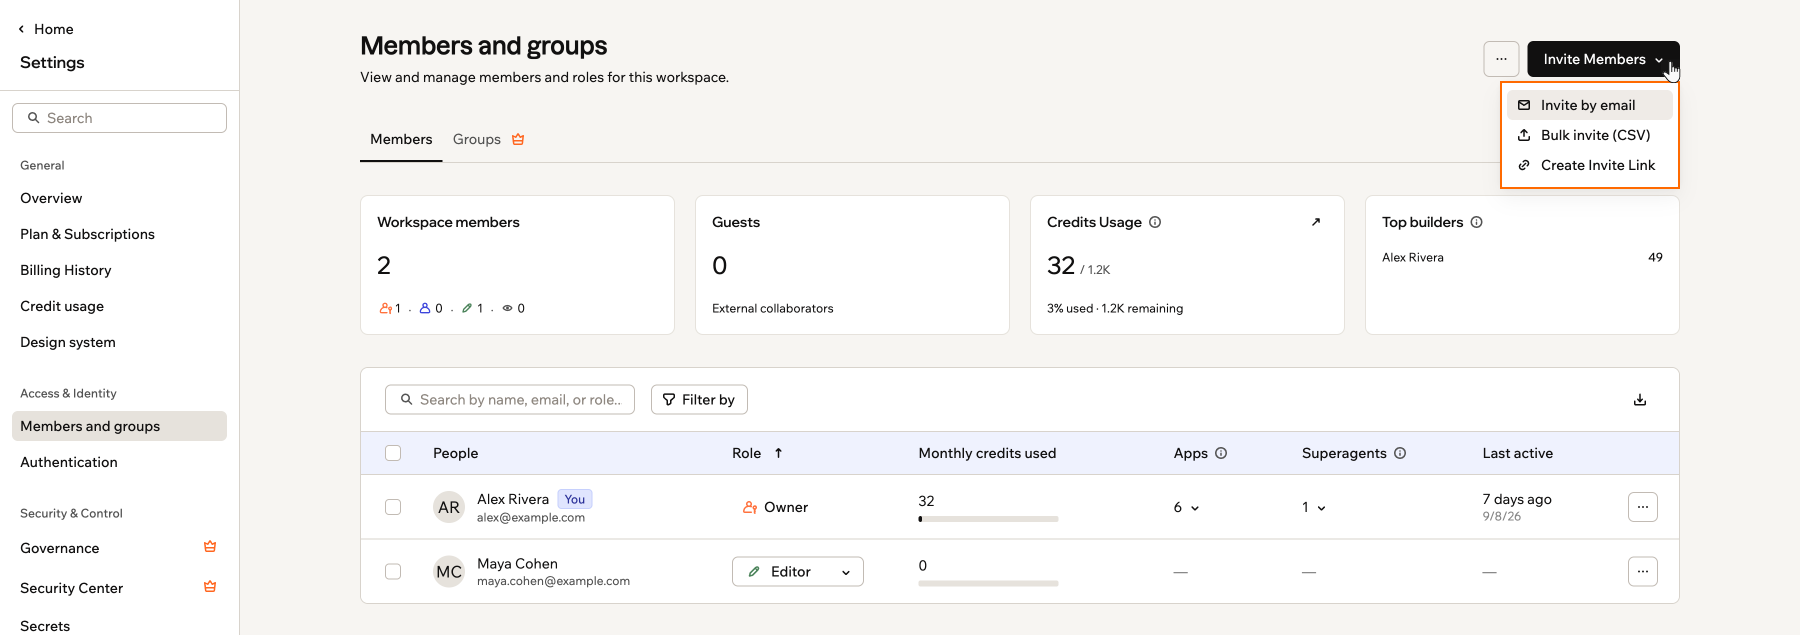Click the Monthly credits used column header

987,453
